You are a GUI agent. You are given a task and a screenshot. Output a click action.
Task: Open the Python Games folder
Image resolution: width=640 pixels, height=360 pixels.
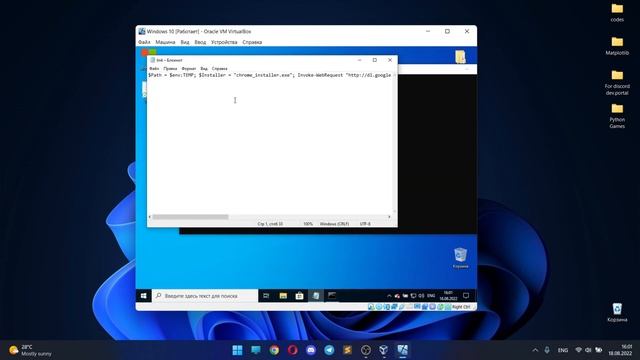617,116
